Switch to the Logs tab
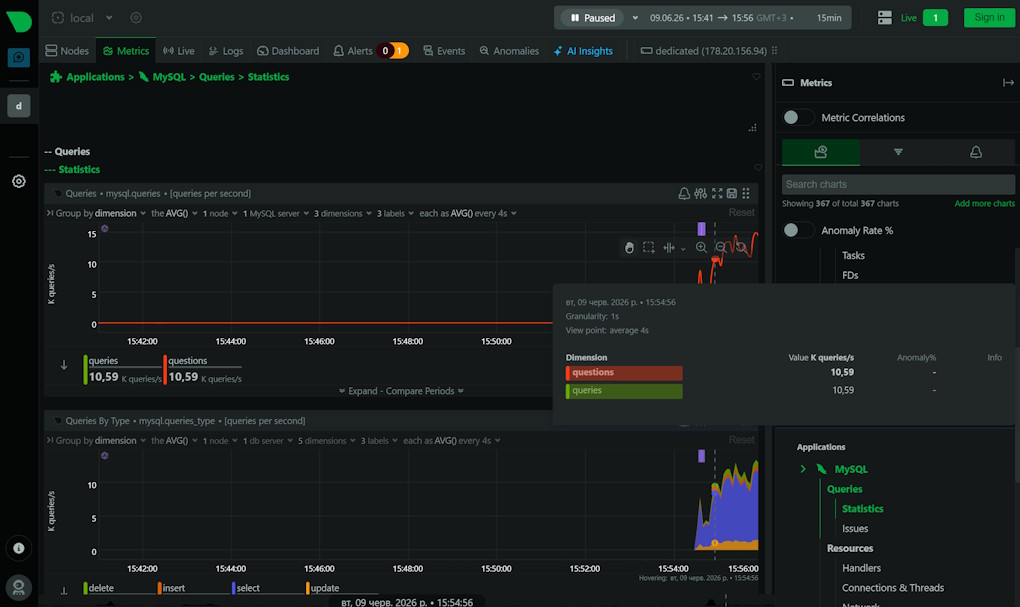Viewport: 1020px width, 607px height. 226,51
